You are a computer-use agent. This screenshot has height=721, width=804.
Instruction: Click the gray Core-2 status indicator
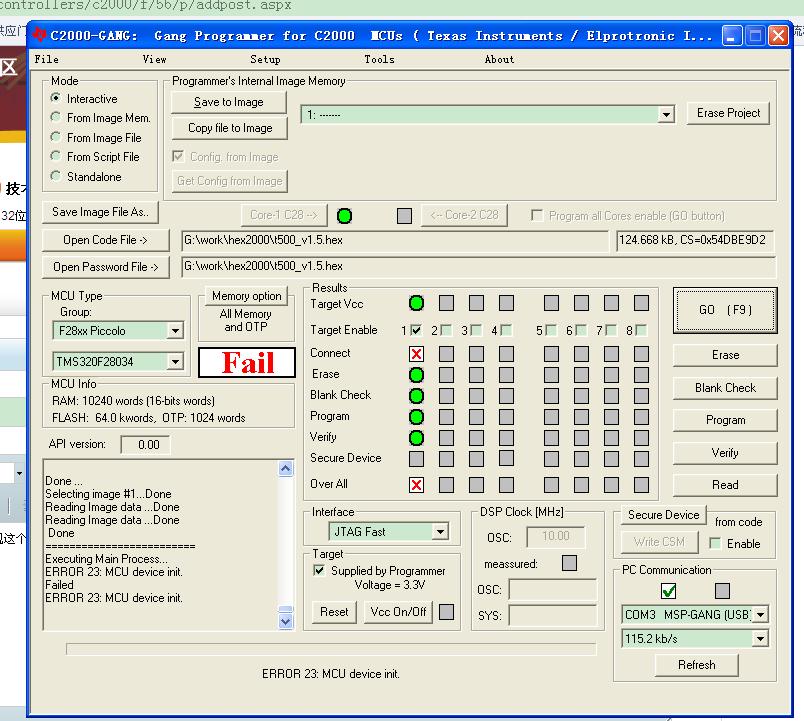coord(404,216)
